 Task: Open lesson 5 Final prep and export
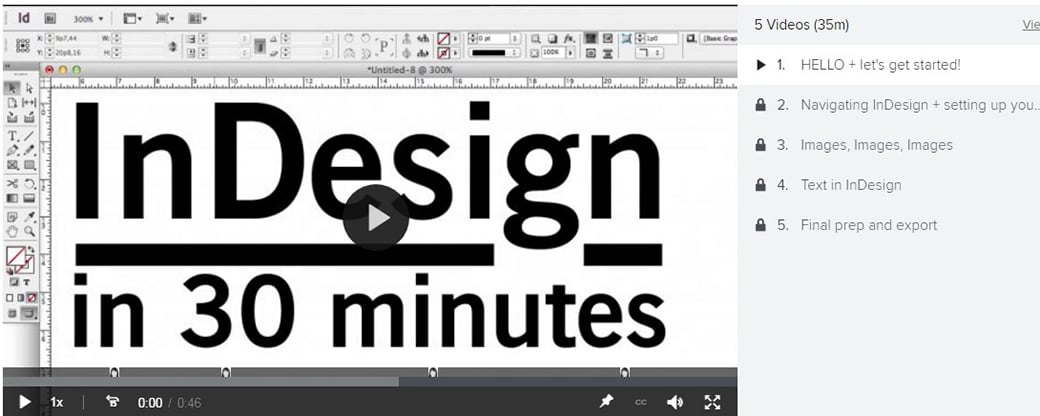point(868,225)
